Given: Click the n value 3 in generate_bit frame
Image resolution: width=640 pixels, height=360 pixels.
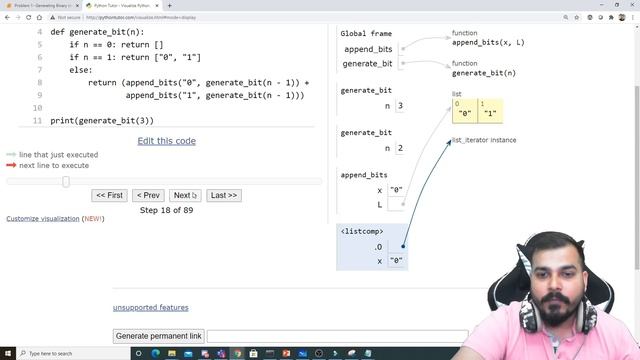Looking at the screenshot, I should (400, 106).
